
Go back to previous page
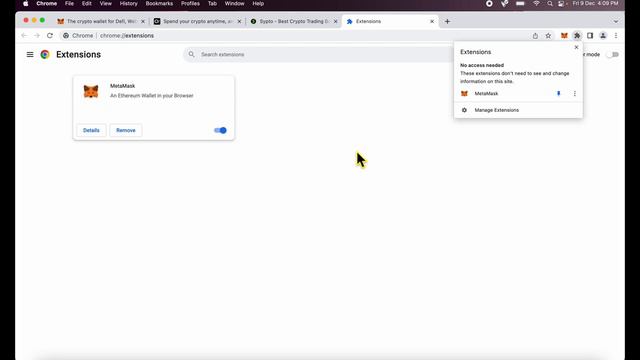(x=24, y=36)
